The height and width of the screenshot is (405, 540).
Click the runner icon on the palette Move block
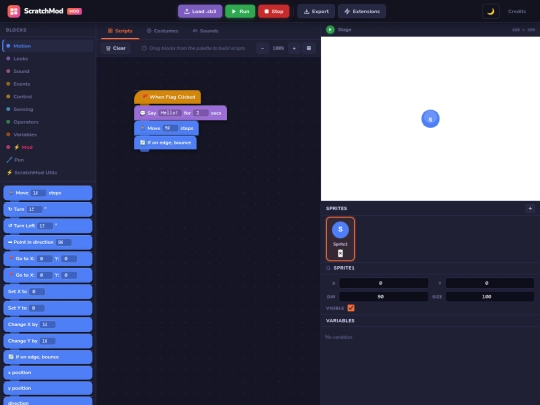click(11, 193)
